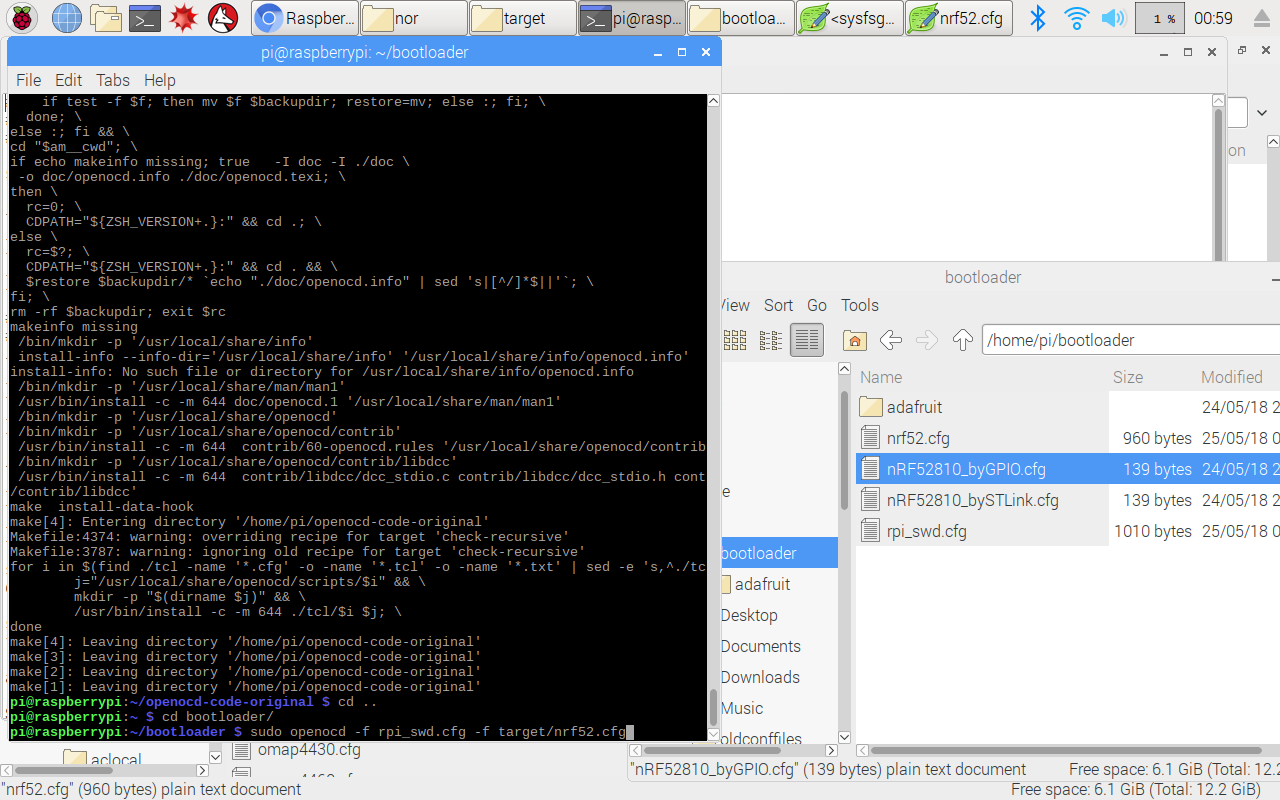This screenshot has height=800, width=1280.
Task: Select the adafruit folder in file list
Action: click(914, 407)
